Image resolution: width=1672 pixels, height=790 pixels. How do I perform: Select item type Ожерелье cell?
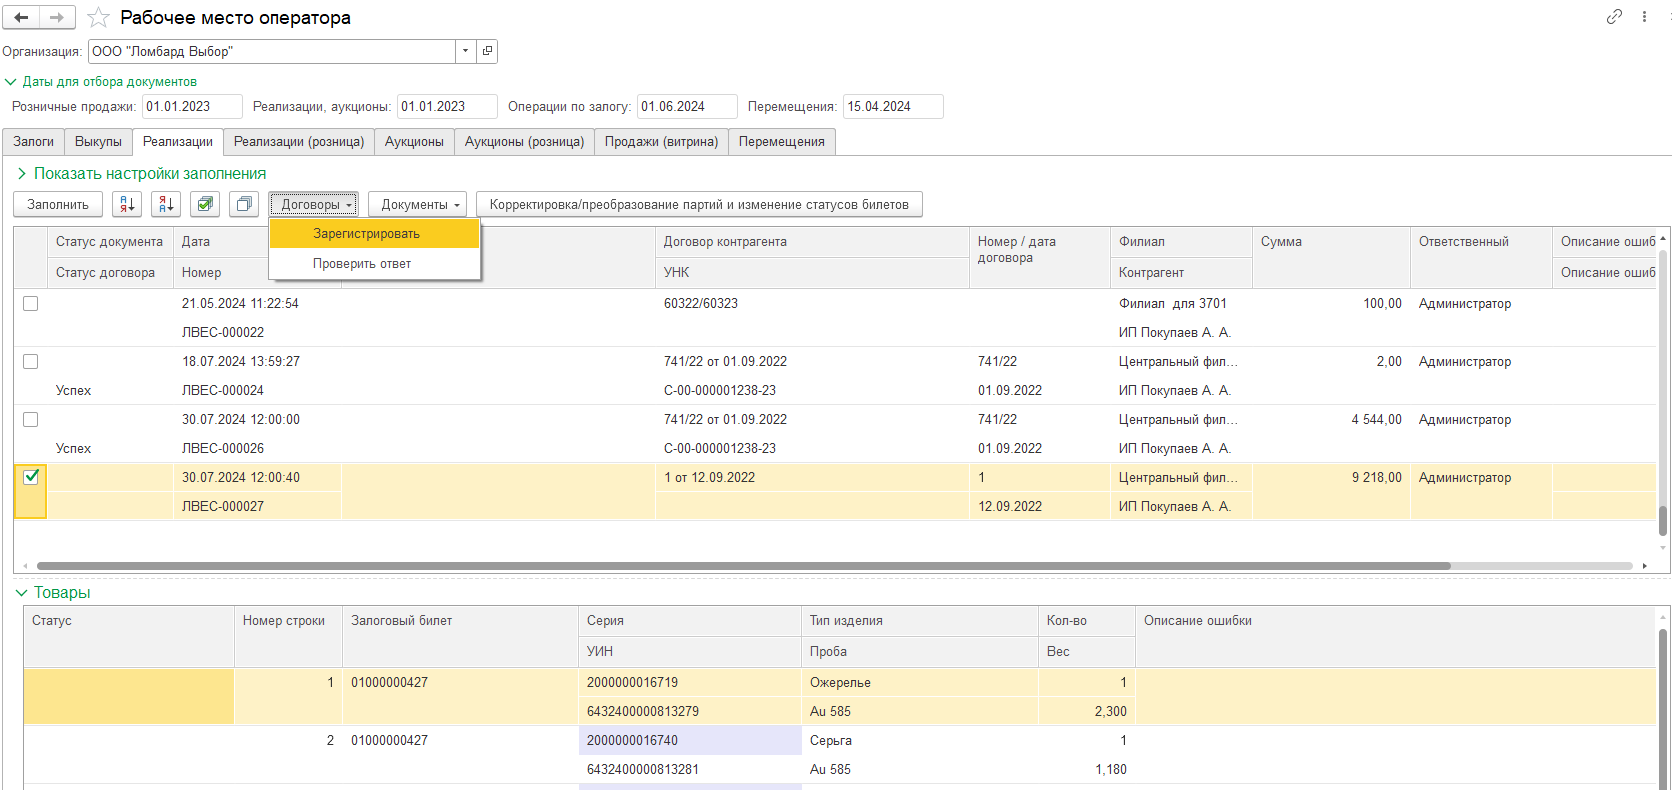point(920,682)
